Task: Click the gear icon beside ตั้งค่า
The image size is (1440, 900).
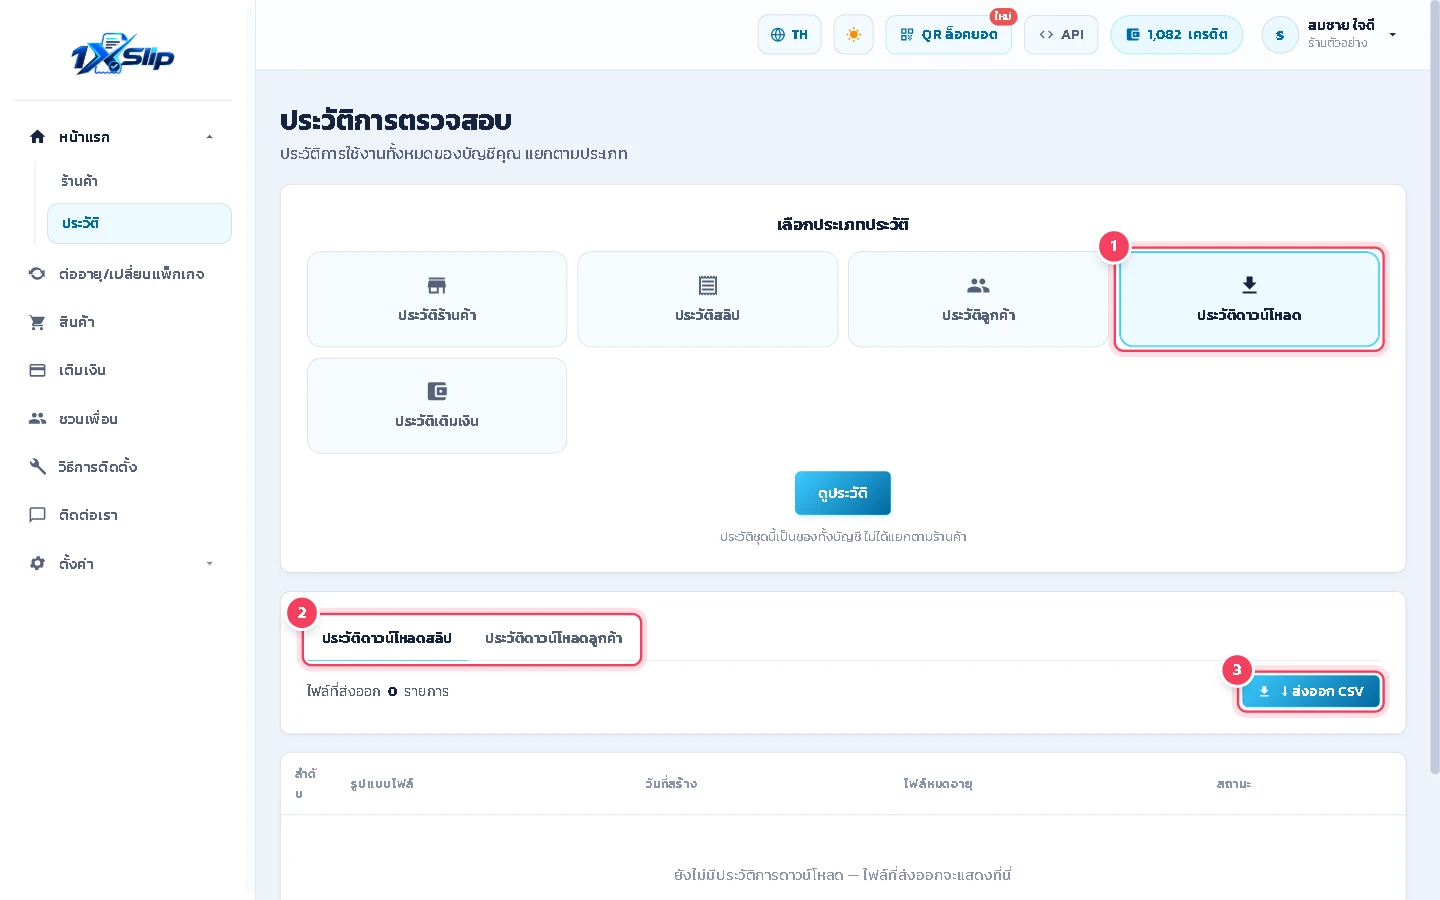Action: pyautogui.click(x=38, y=564)
